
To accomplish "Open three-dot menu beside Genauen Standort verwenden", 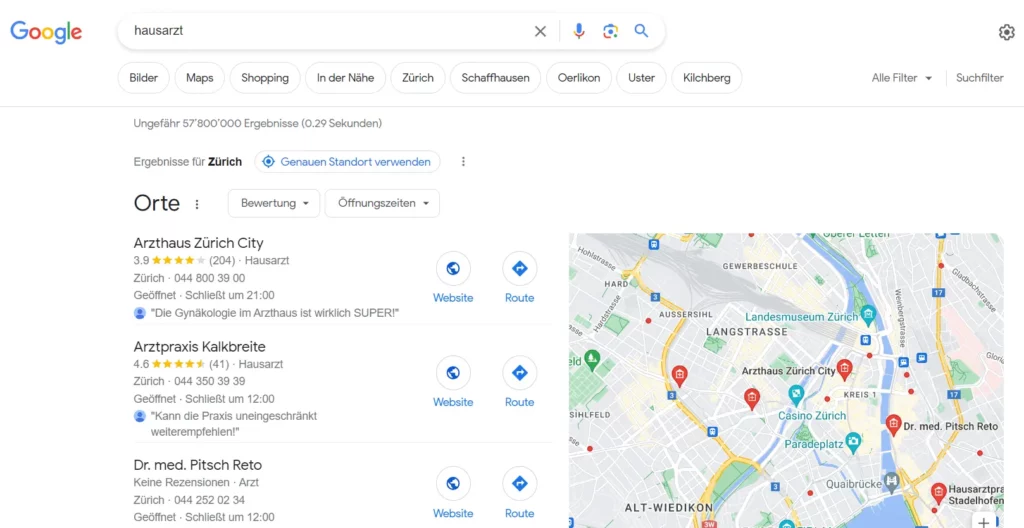I will click(463, 161).
